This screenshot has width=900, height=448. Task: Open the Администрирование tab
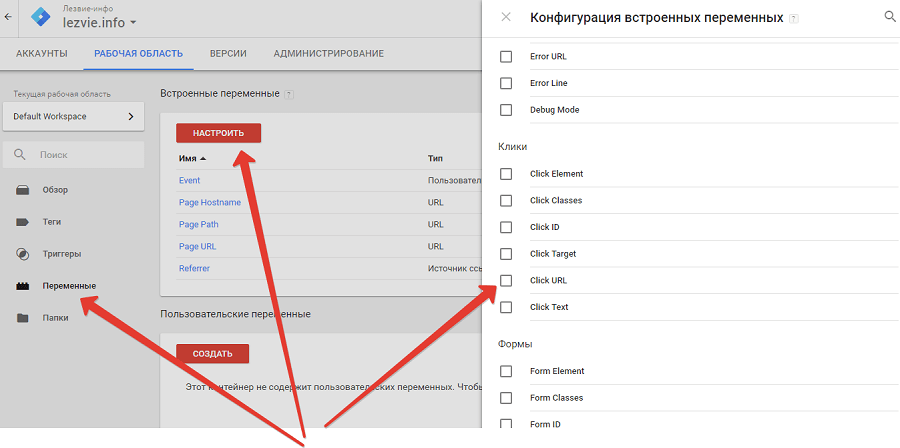point(328,53)
